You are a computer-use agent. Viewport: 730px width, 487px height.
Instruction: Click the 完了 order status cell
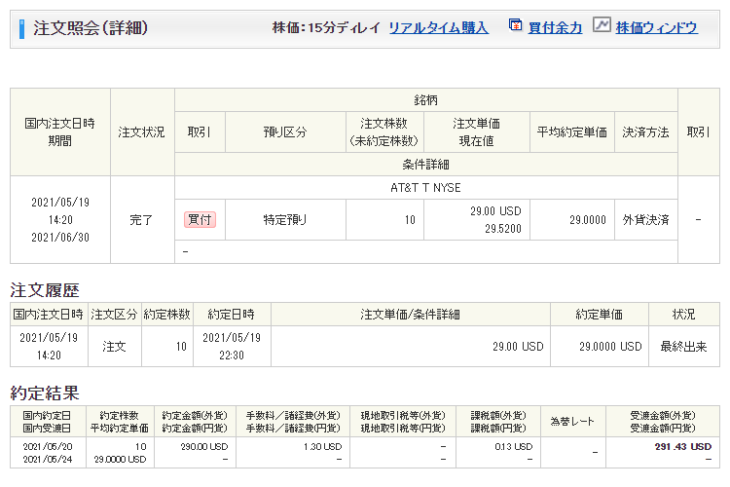142,219
